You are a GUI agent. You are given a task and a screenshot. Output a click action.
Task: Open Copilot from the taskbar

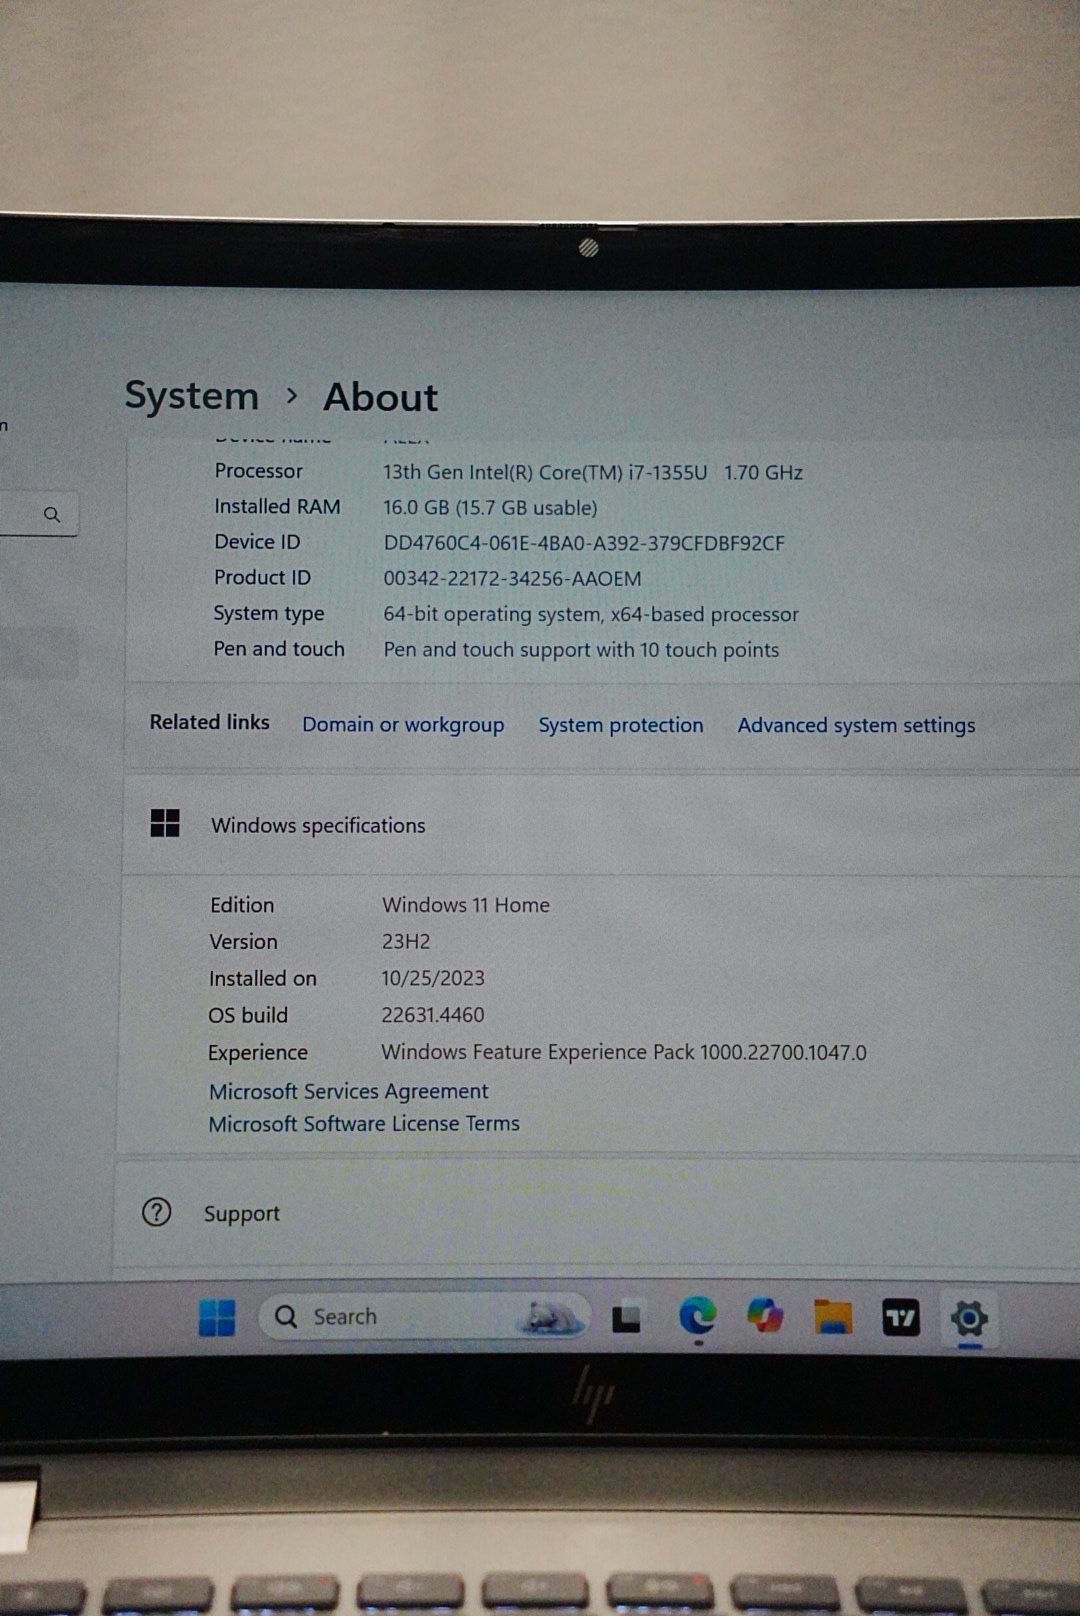pos(765,1316)
